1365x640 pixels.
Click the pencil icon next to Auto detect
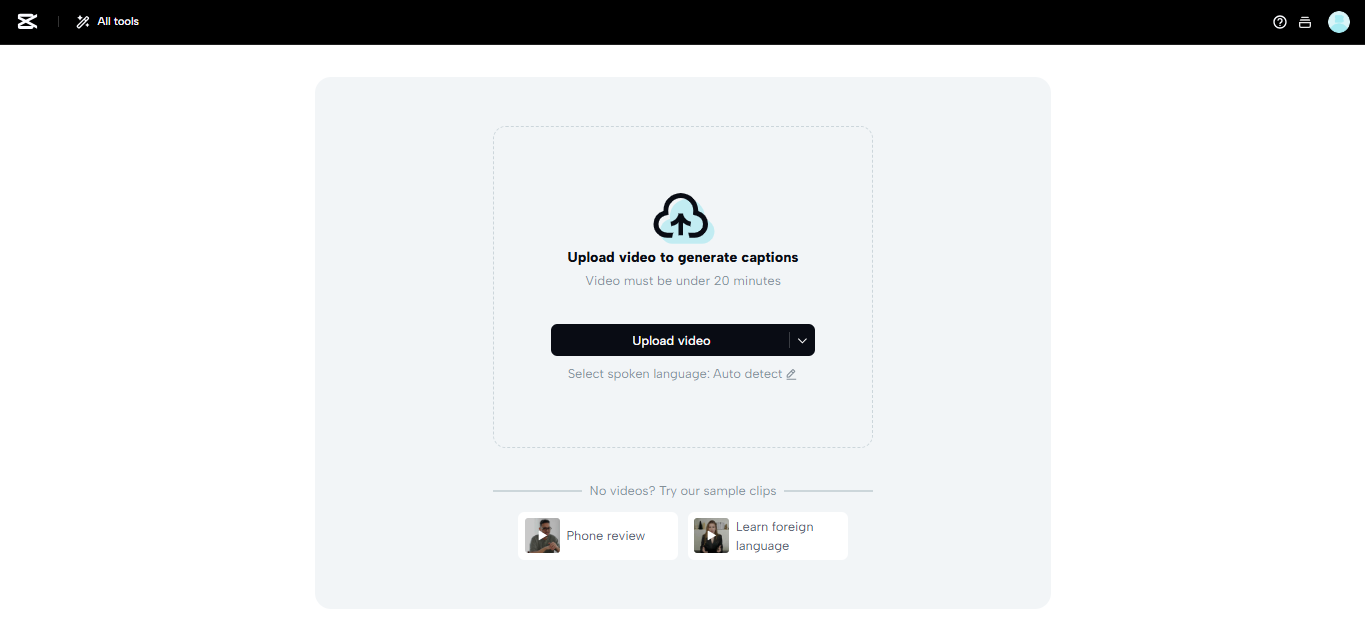pyautogui.click(x=791, y=373)
